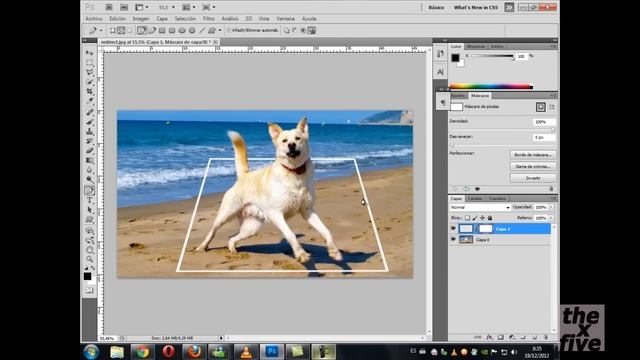This screenshot has width=640, height=360.
Task: Select the 3D Object Rotate tool
Action: tap(89, 231)
